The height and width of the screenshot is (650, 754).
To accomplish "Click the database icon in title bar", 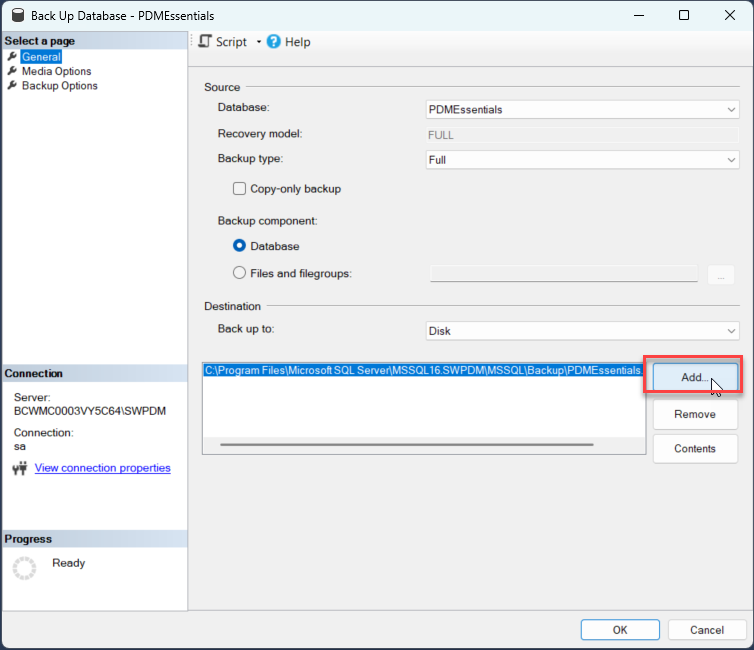I will pos(18,15).
